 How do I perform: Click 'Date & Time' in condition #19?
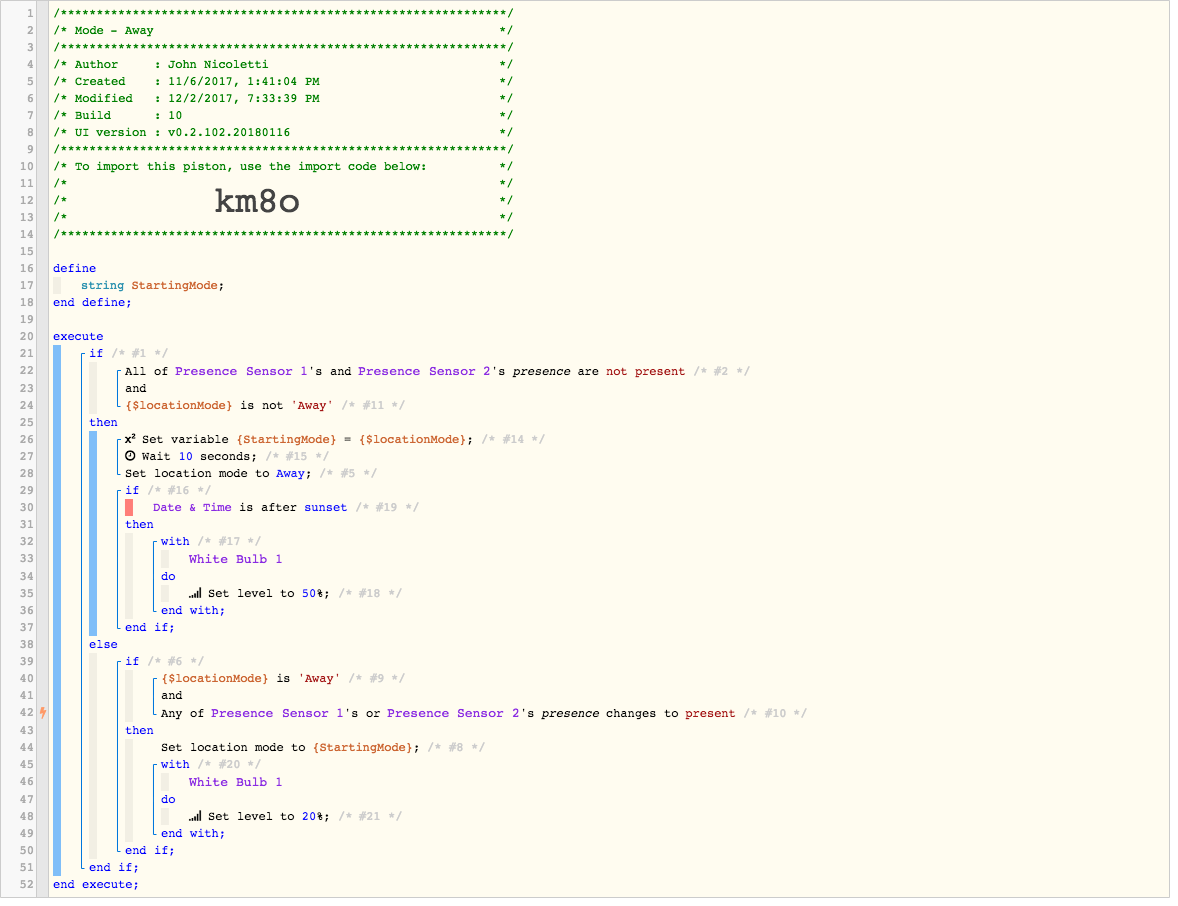click(x=192, y=507)
